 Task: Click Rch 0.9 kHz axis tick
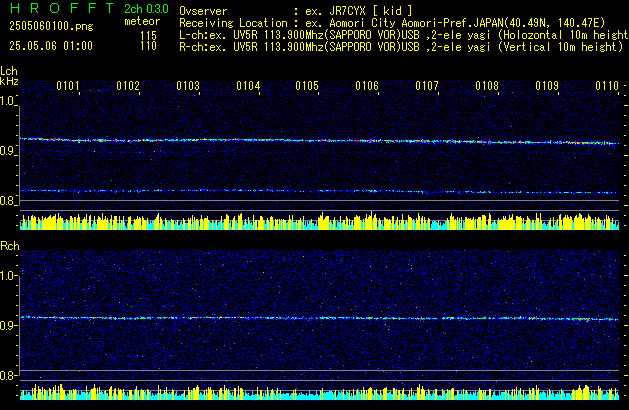8,325
